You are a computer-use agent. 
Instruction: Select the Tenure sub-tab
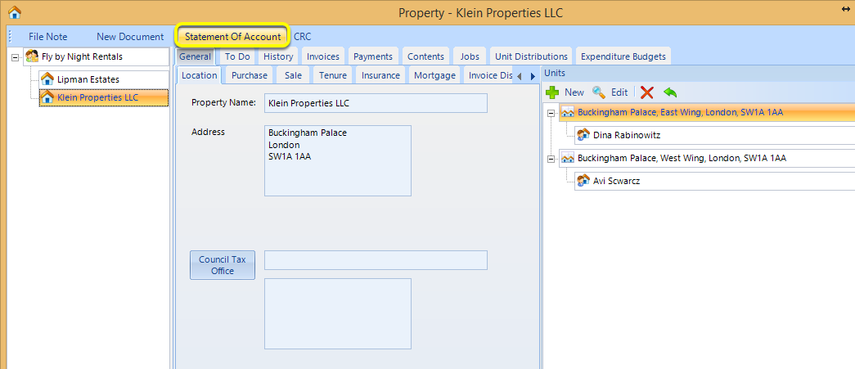click(x=333, y=75)
